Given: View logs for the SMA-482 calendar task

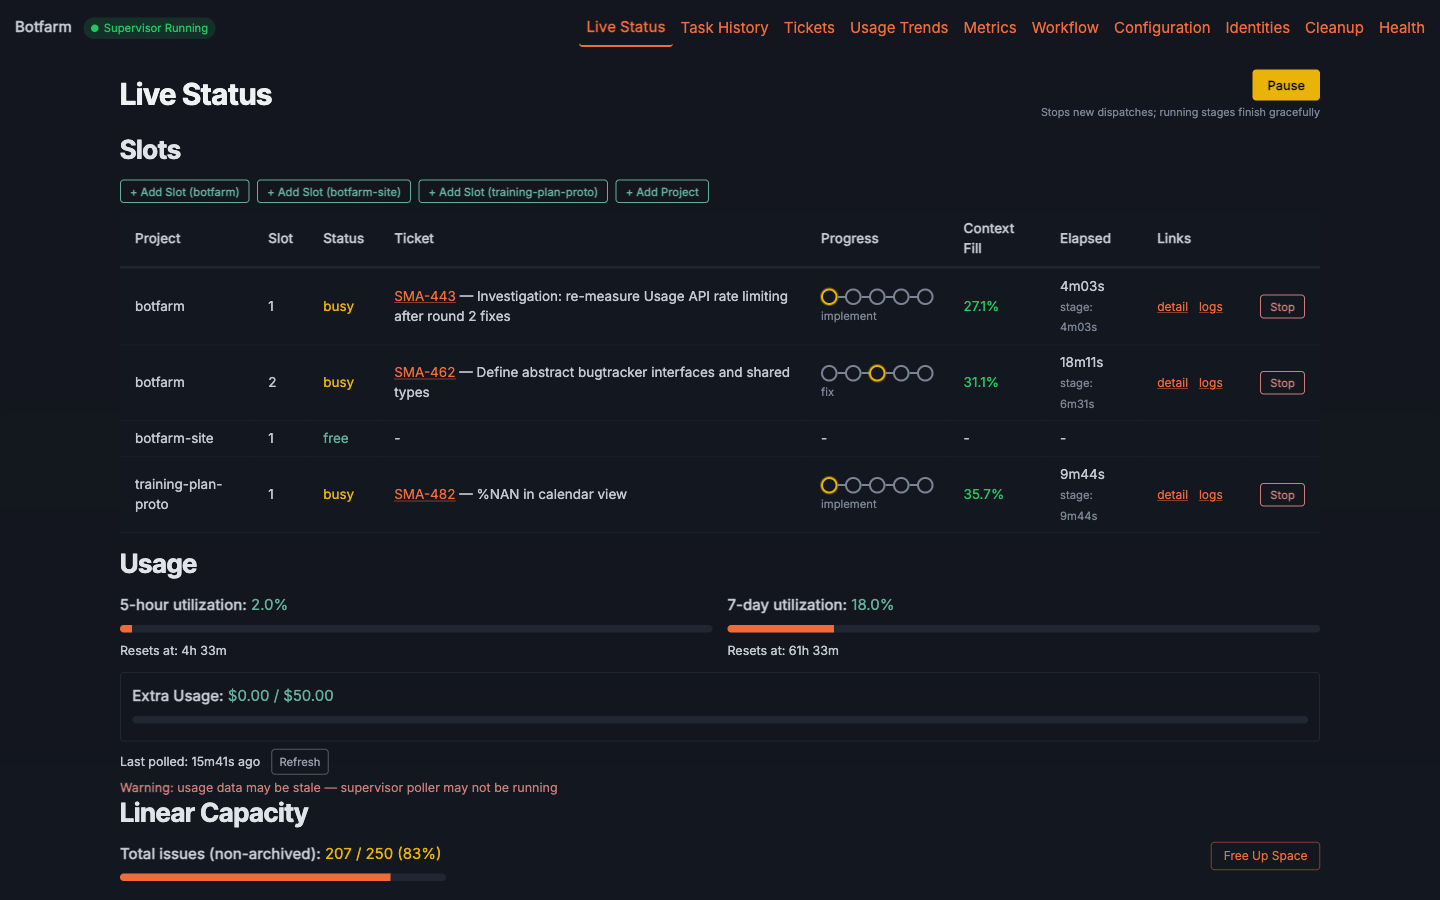Looking at the screenshot, I should coord(1210,494).
